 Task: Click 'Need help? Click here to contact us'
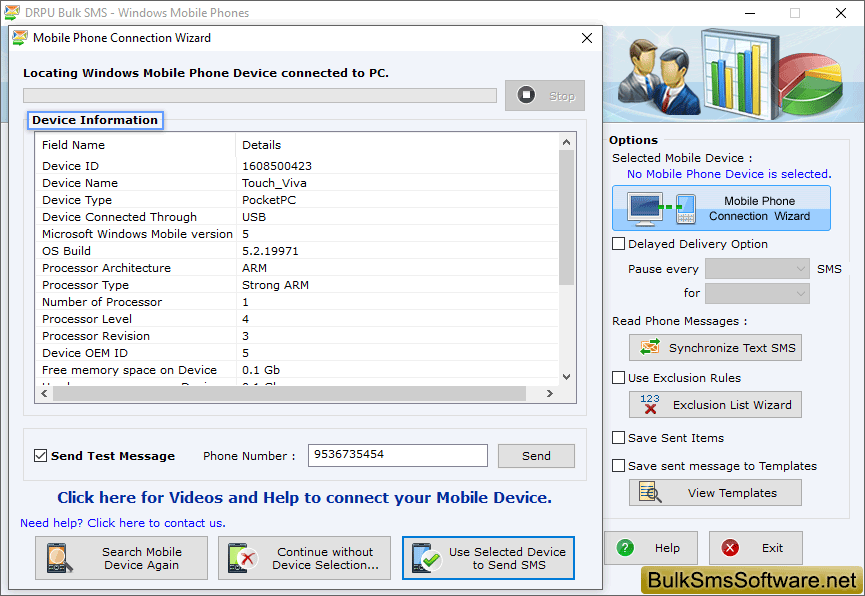[122, 523]
